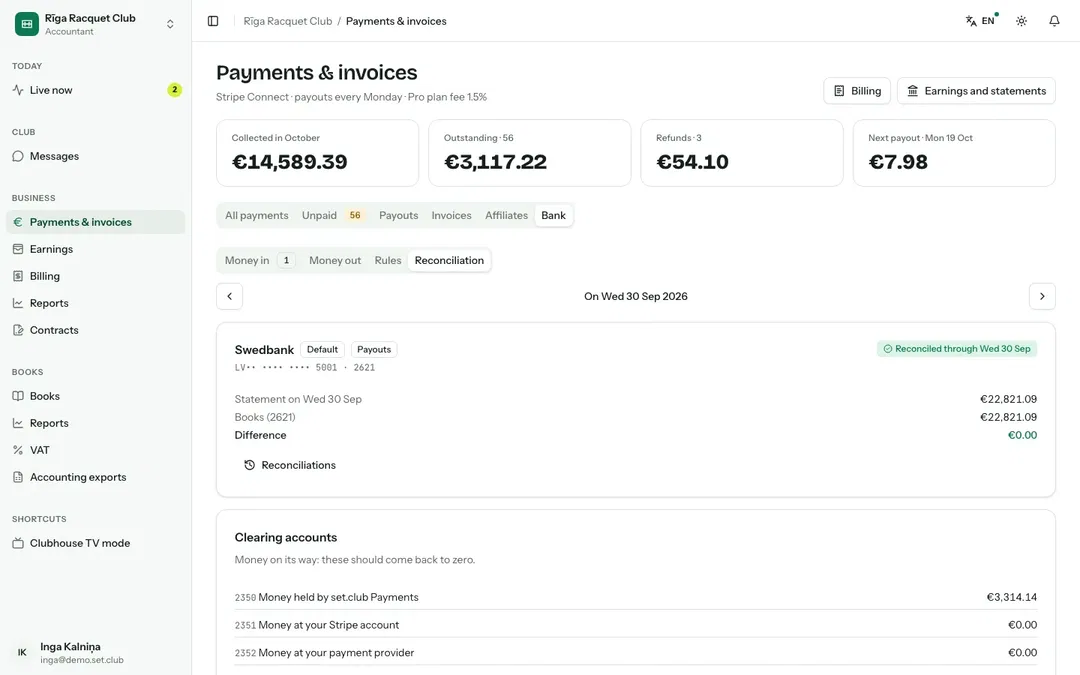Launch Clubhouse TV mode shortcut
This screenshot has width=1080, height=675.
(96, 543)
